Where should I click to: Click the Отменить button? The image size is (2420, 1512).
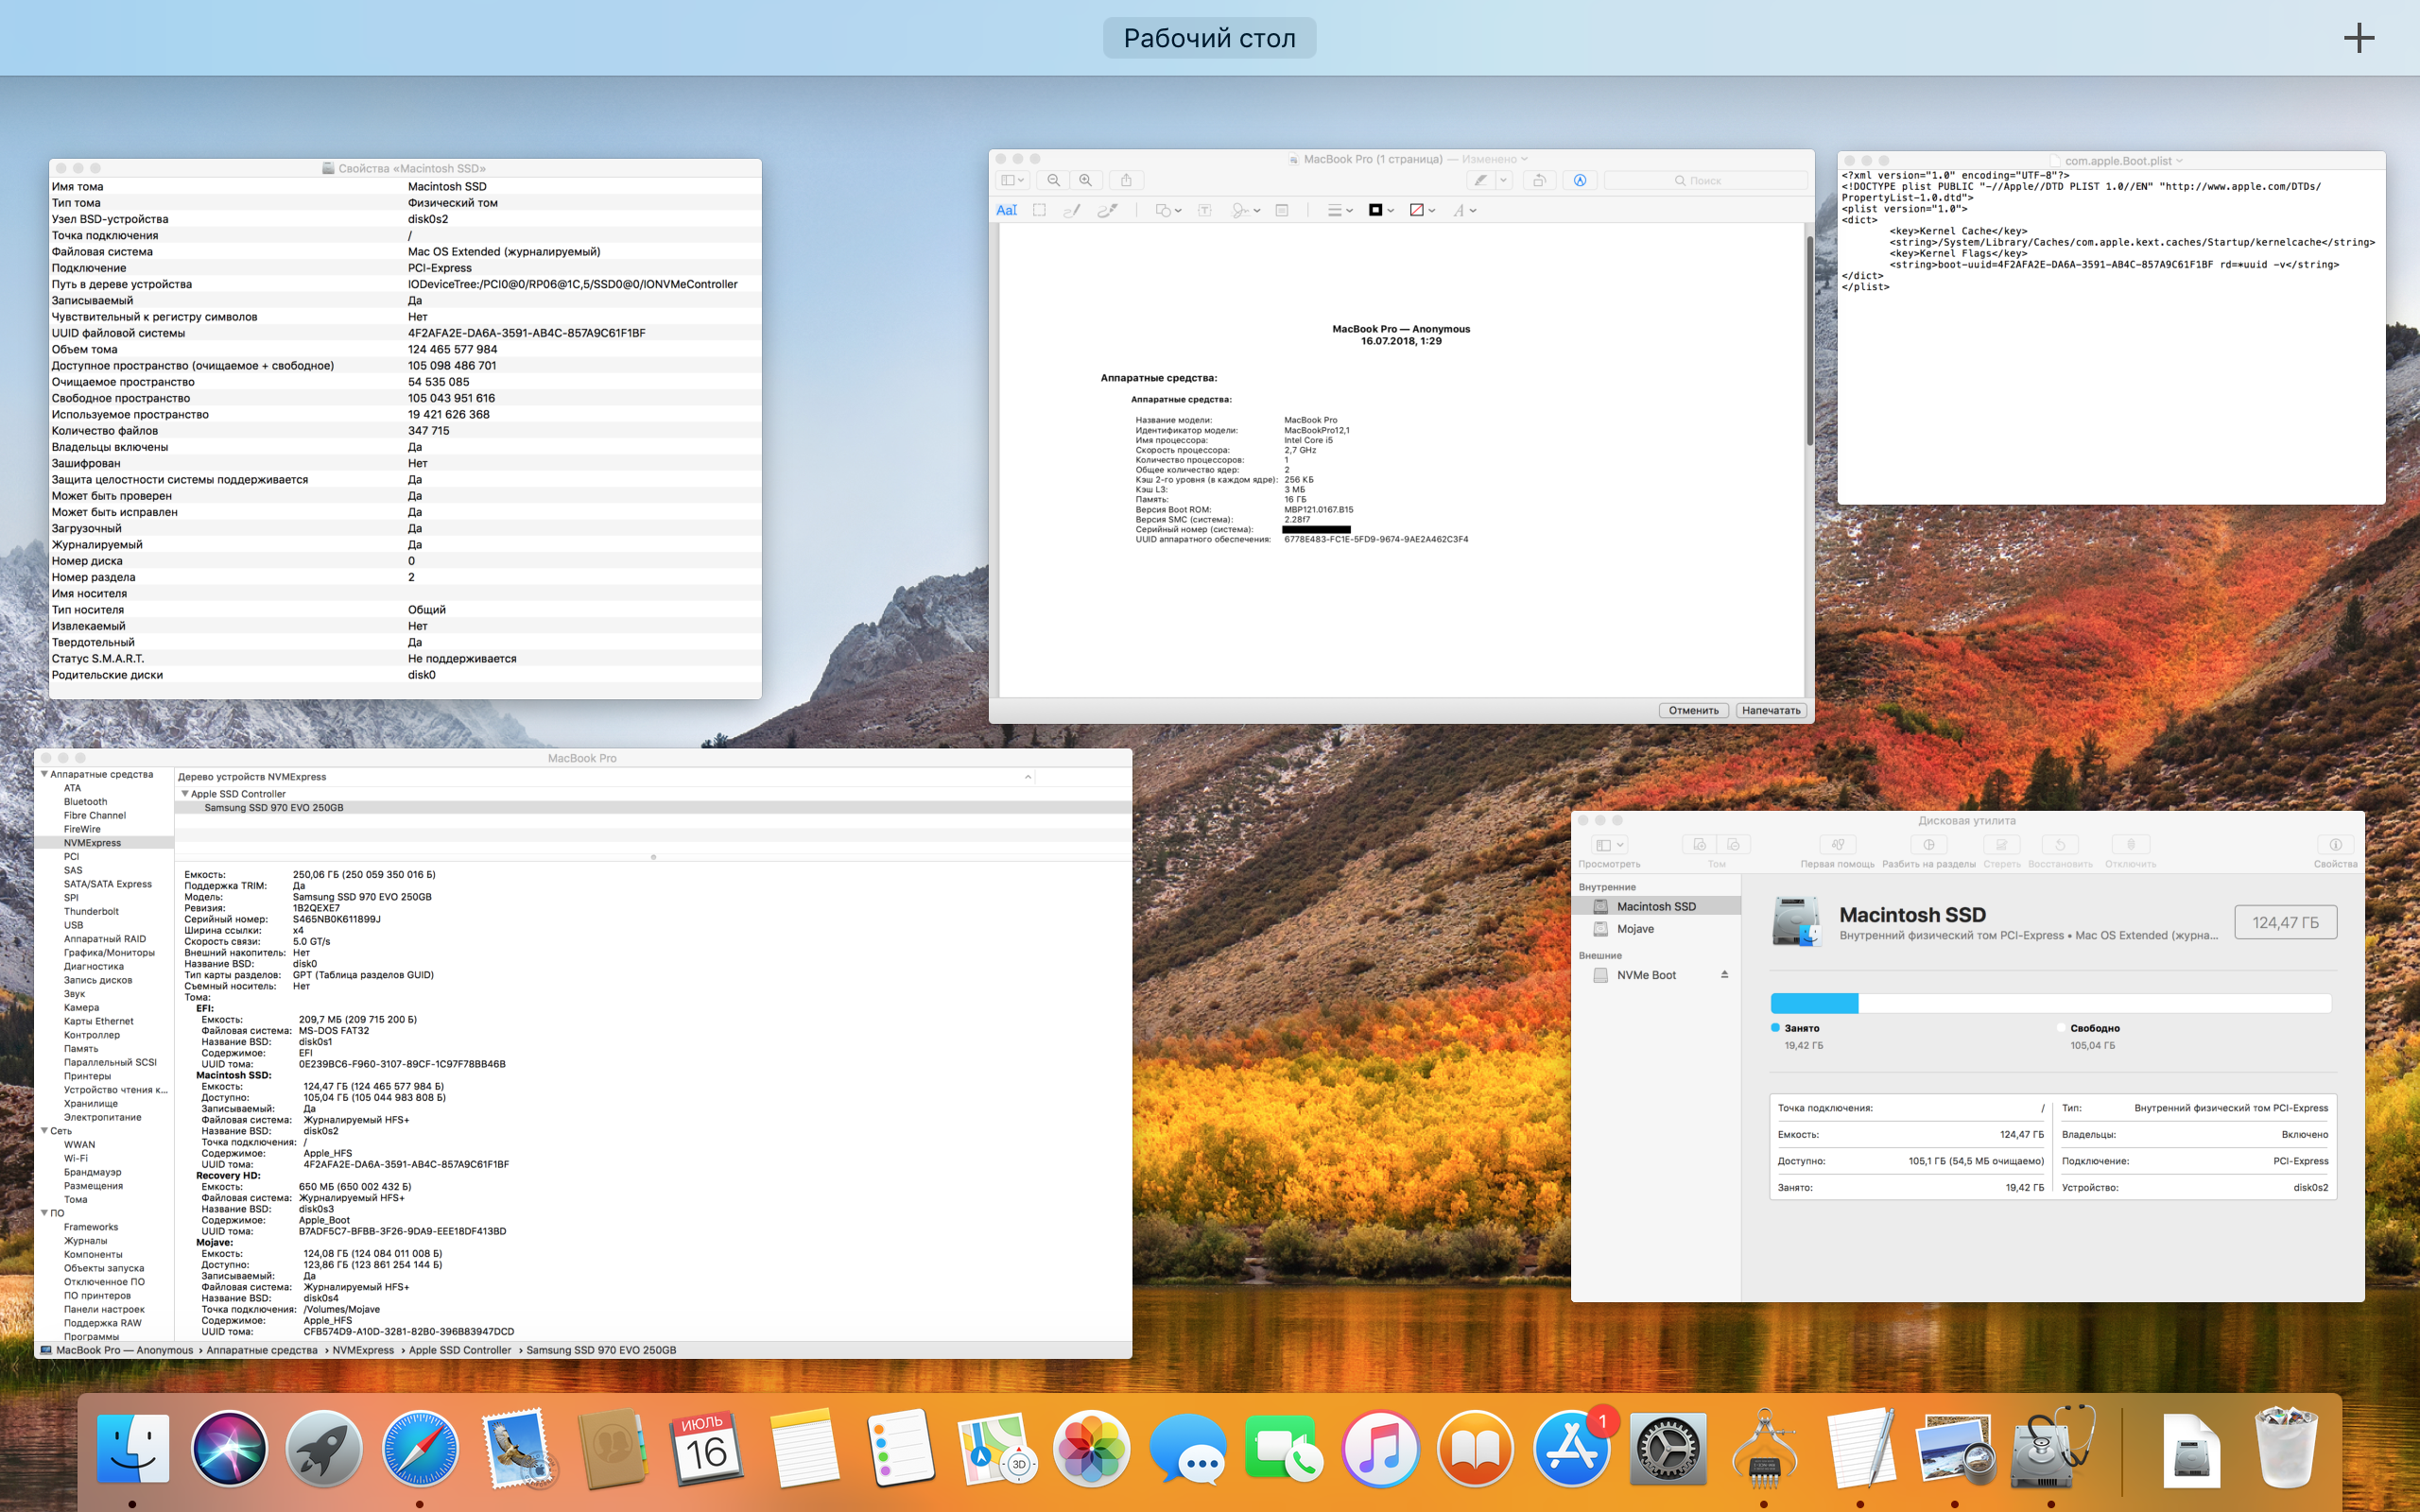click(x=1693, y=710)
